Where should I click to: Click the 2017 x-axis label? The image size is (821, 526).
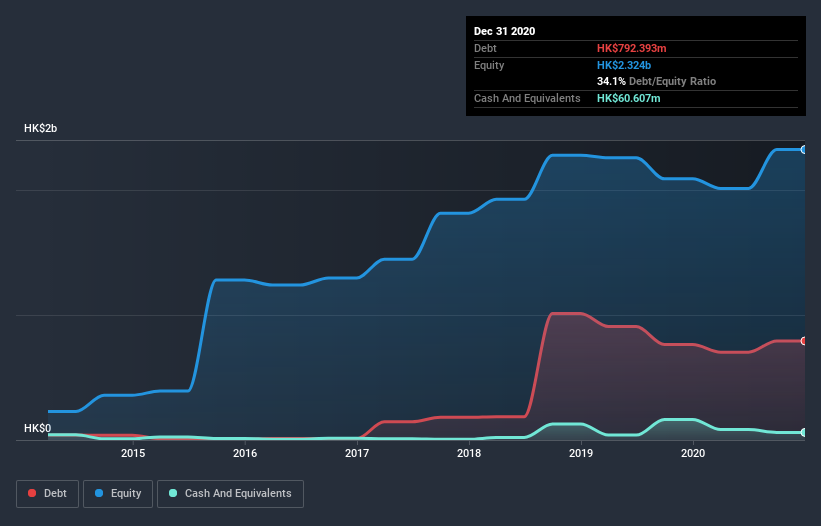[x=357, y=453]
